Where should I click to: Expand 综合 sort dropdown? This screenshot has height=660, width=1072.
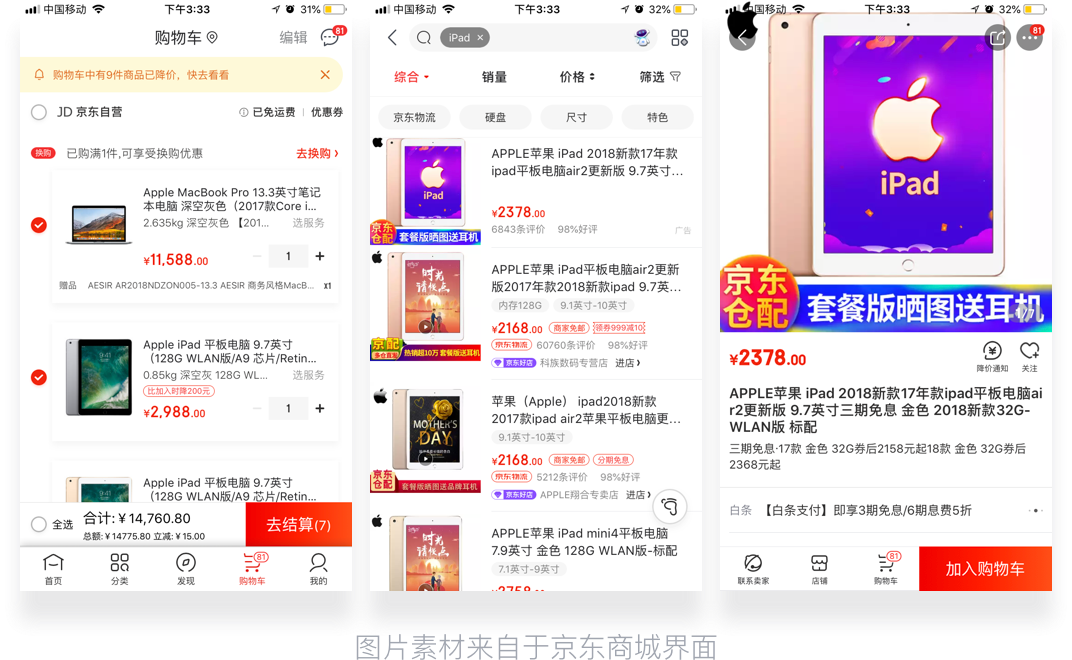click(412, 77)
